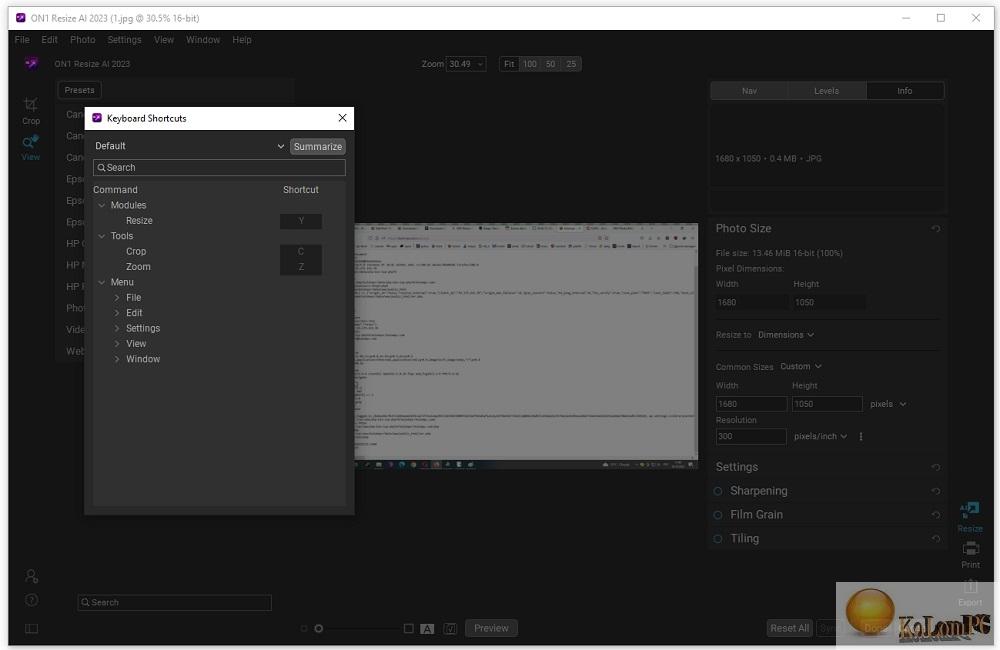The image size is (1000, 650).
Task: Open the pixels/inch resolution unit dropdown
Action: (820, 436)
